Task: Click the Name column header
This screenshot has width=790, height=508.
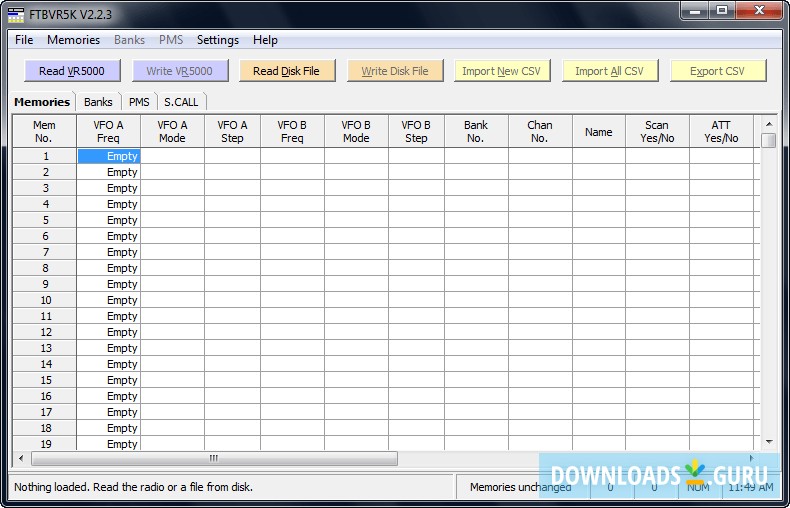Action: tap(599, 132)
